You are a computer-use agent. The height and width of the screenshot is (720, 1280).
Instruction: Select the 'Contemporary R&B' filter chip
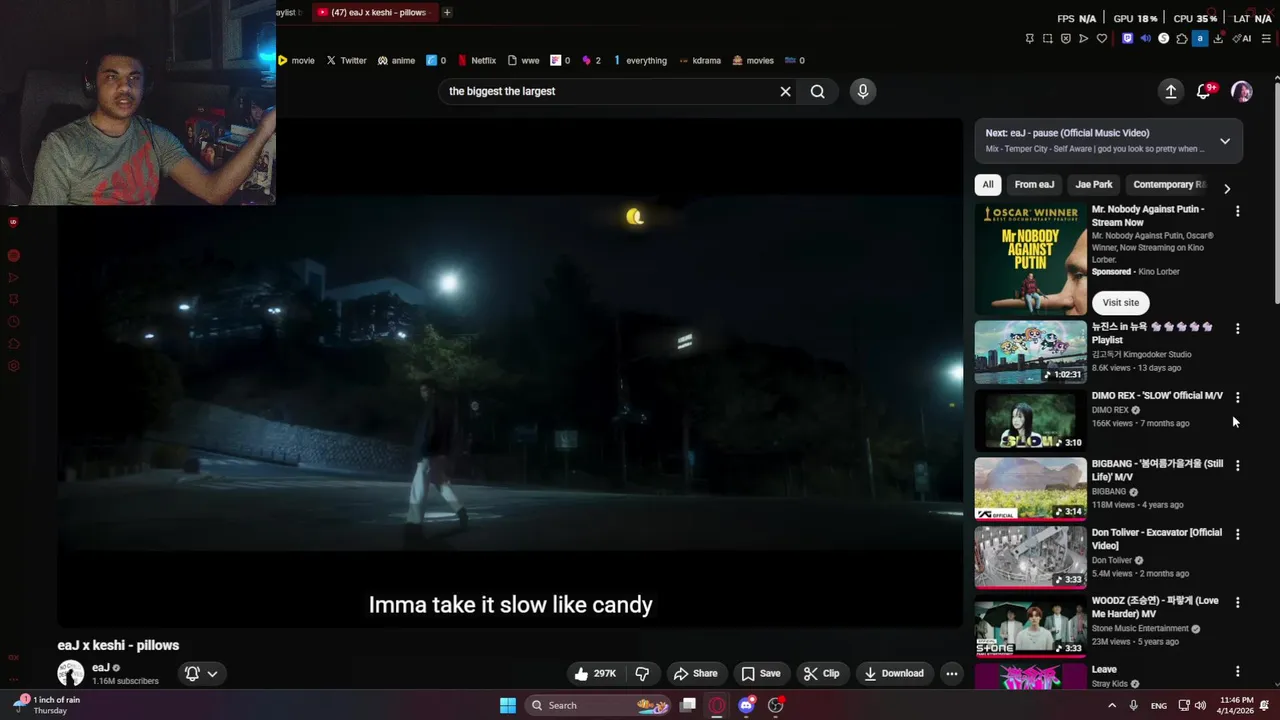pyautogui.click(x=1168, y=185)
